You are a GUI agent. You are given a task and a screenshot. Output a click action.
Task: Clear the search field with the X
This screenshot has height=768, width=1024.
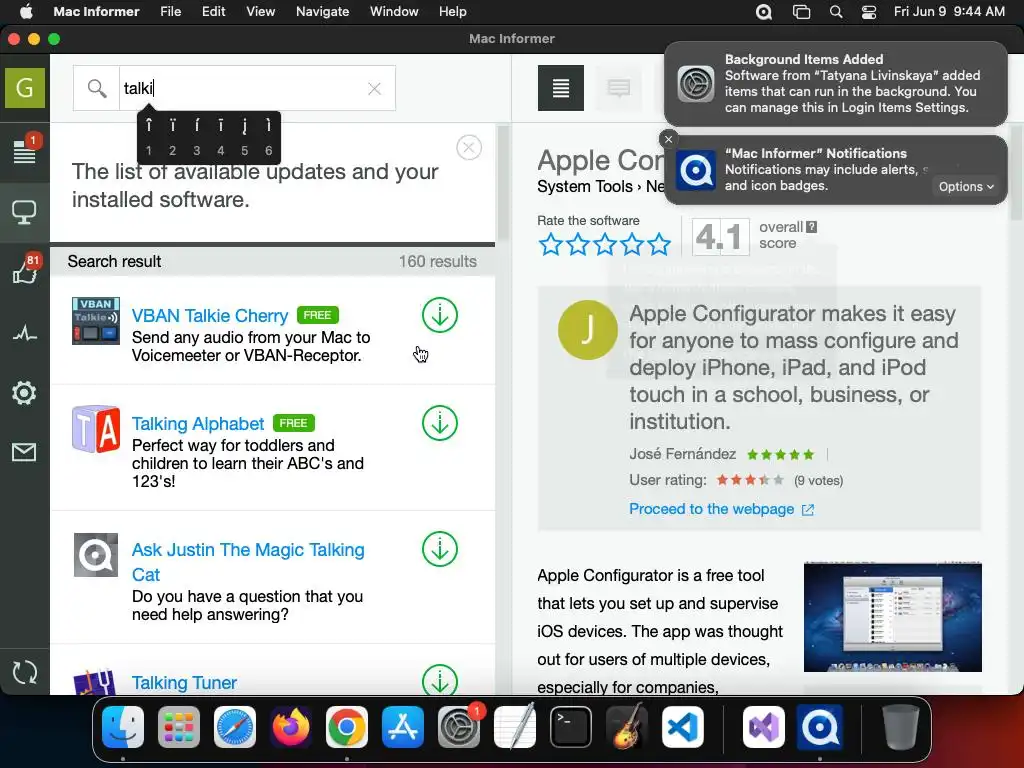(x=374, y=89)
